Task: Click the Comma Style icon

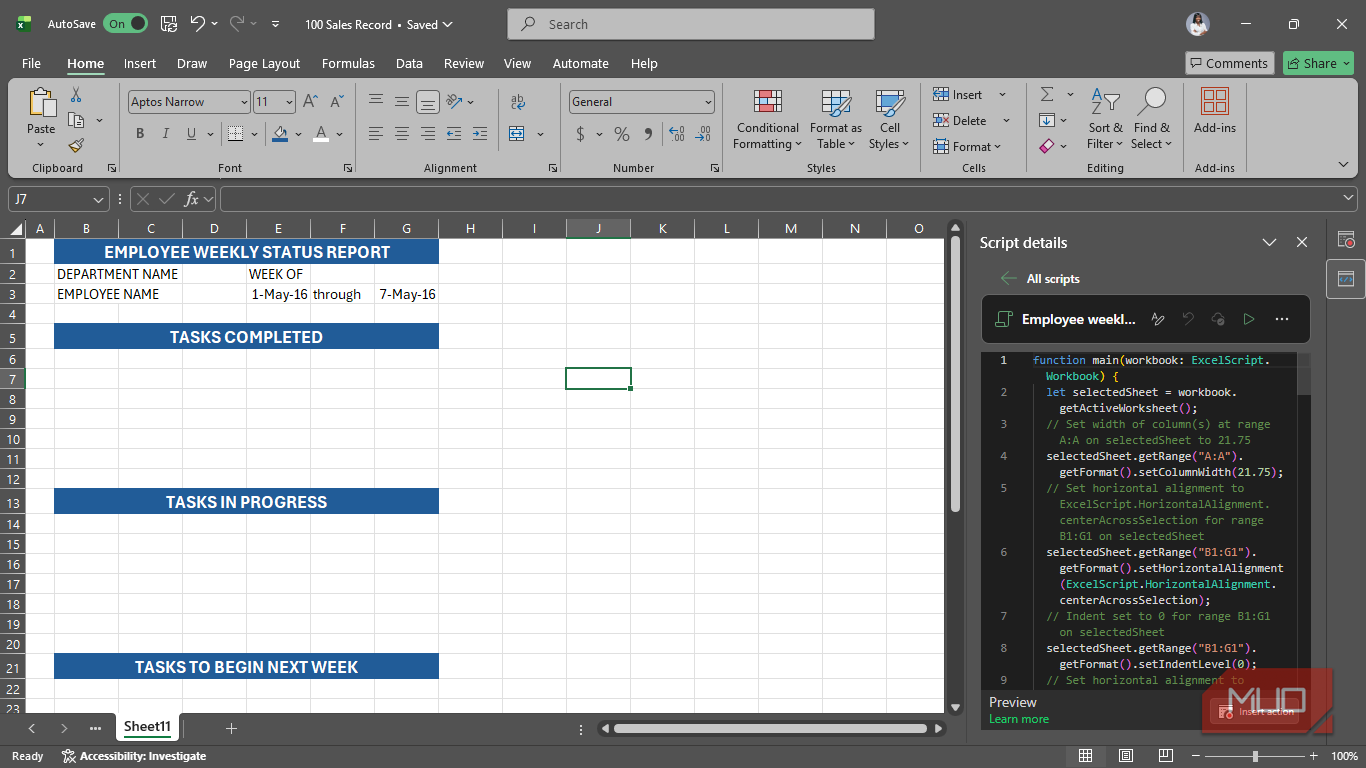Action: coord(648,134)
